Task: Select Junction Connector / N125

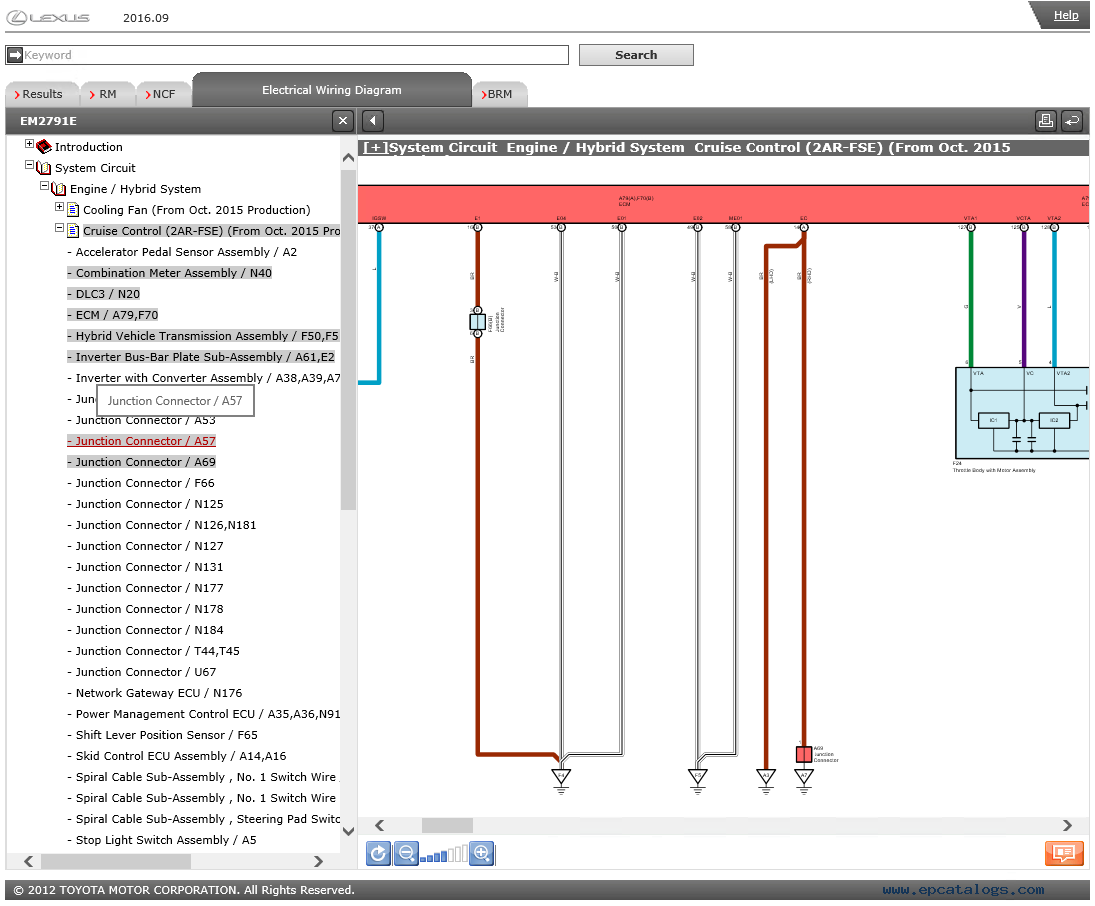Action: [149, 504]
